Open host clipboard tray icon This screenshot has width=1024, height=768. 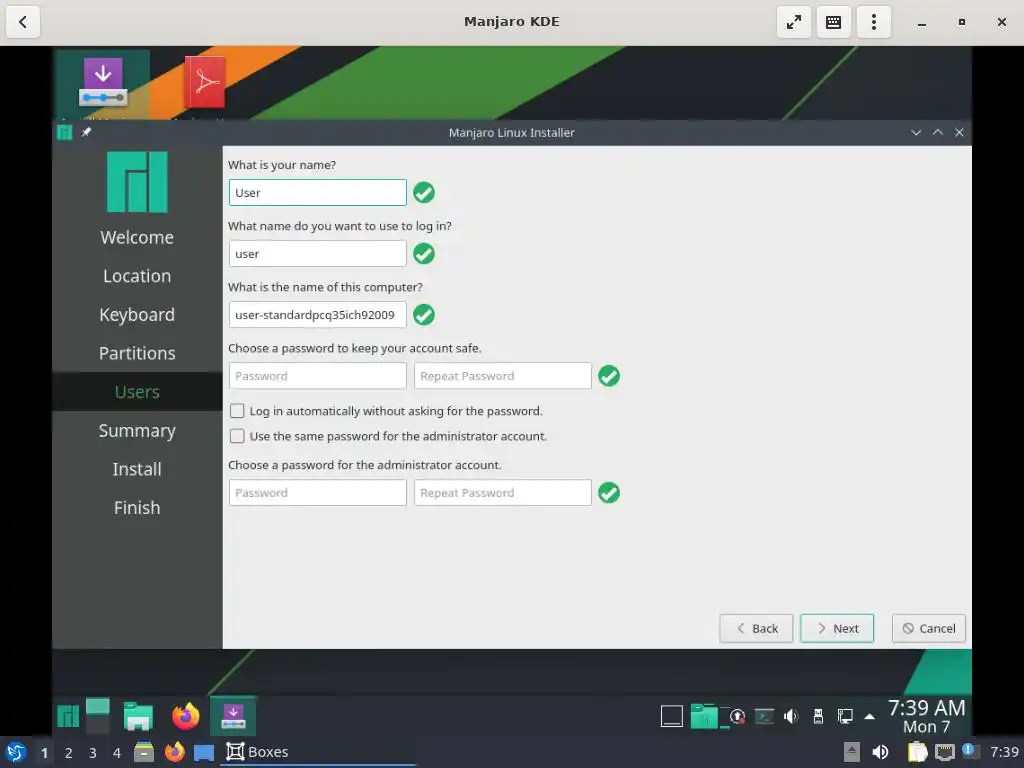918,752
